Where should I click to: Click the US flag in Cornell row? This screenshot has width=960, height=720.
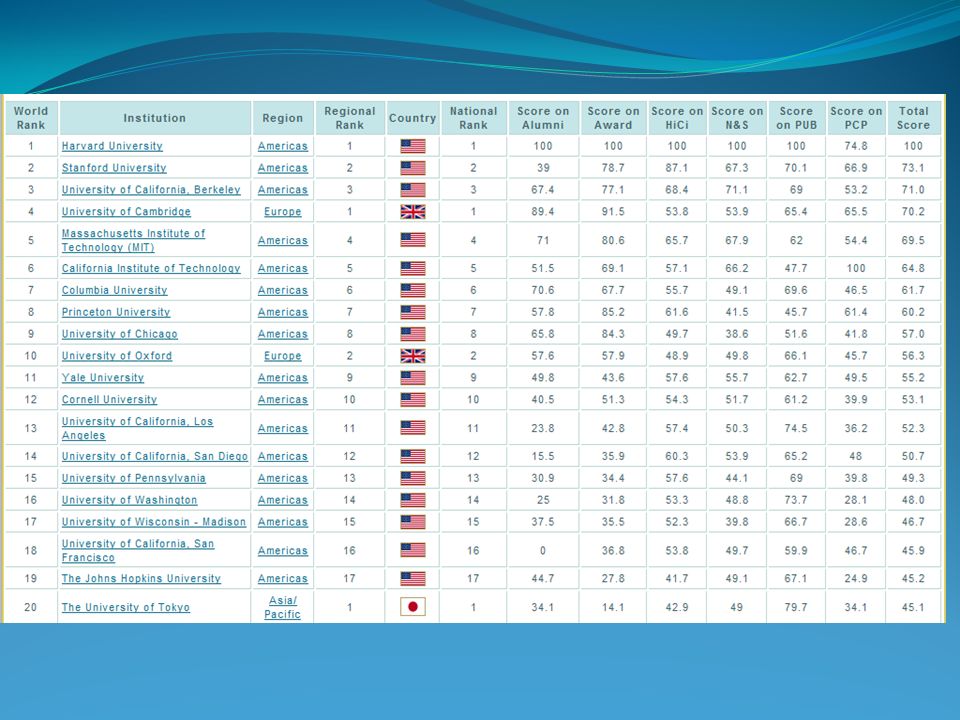pos(413,400)
